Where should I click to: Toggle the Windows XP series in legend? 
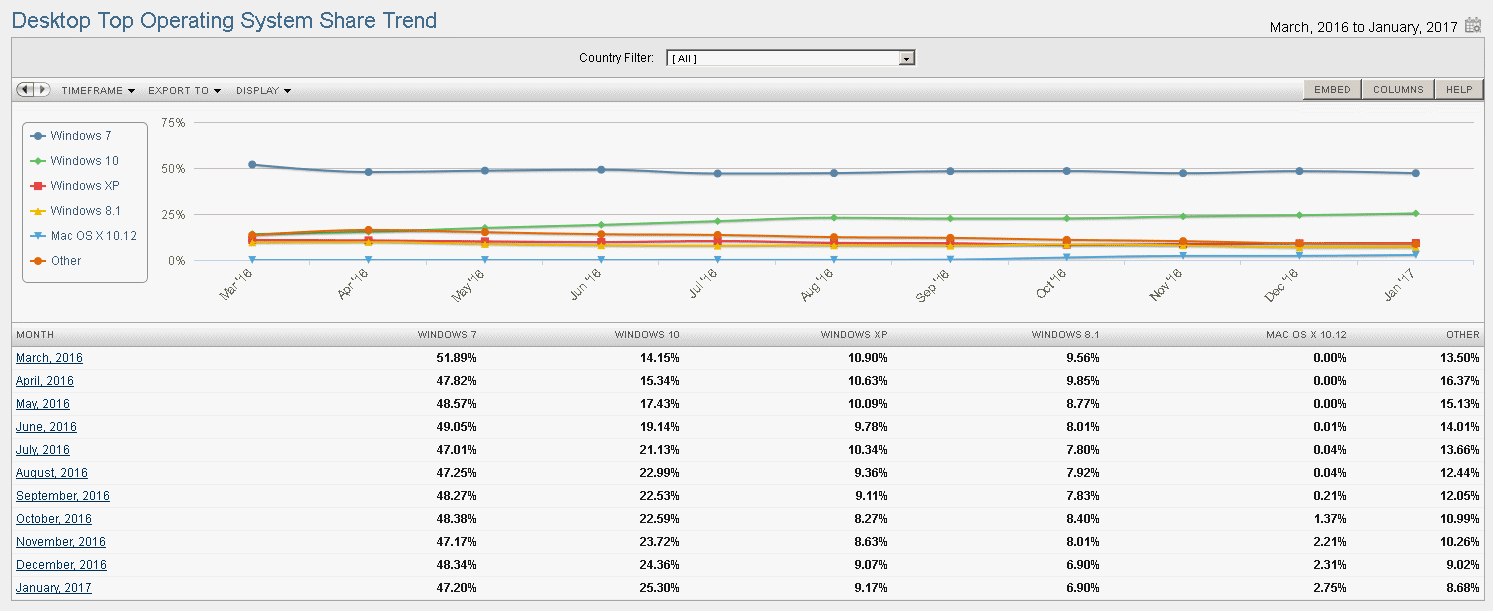[x=75, y=186]
